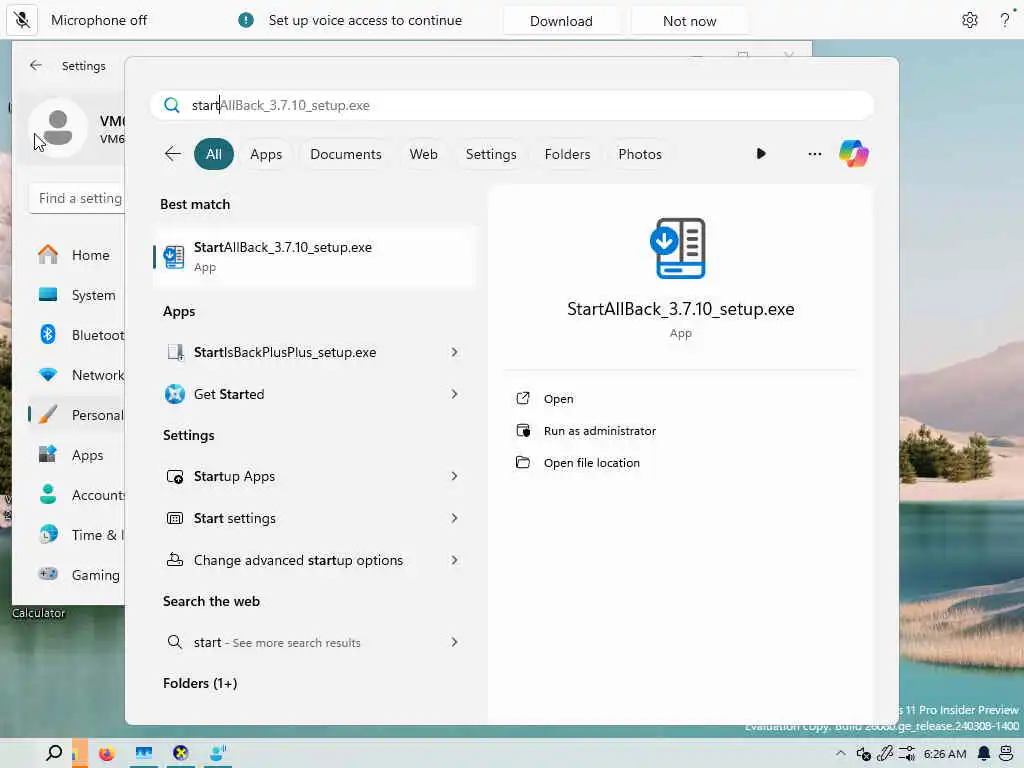
Task: Open Accounts in Settings sidebar
Action: (76, 495)
